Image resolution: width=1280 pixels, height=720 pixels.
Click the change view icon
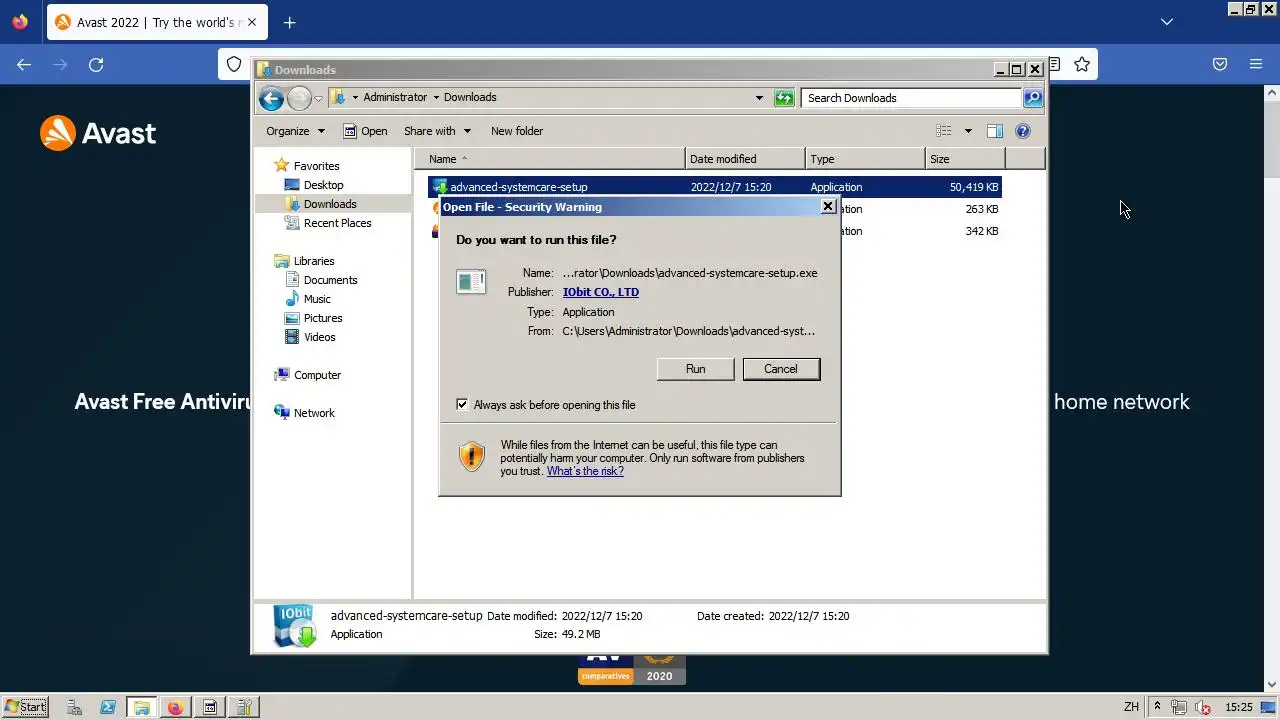tap(943, 131)
